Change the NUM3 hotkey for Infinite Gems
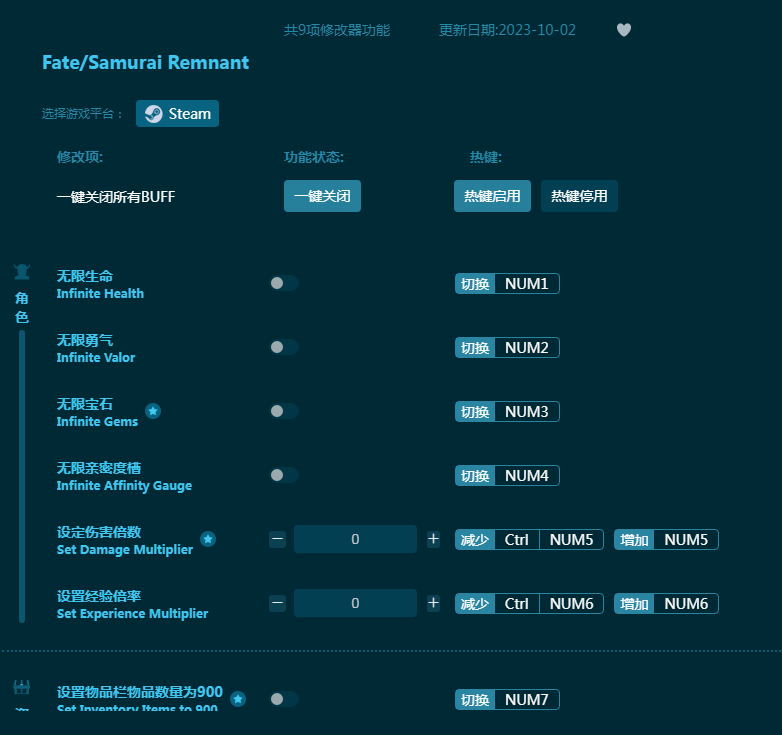This screenshot has width=782, height=735. 527,411
